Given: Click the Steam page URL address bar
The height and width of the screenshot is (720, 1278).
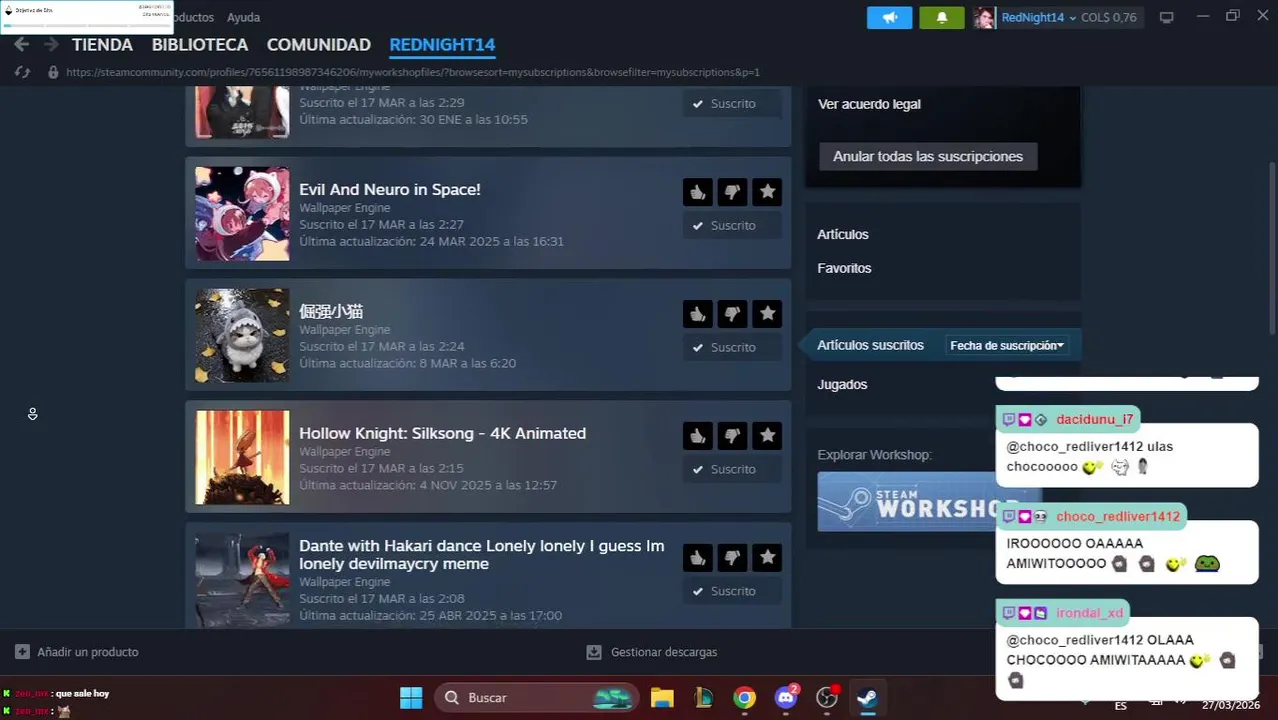Looking at the screenshot, I should coord(413,72).
